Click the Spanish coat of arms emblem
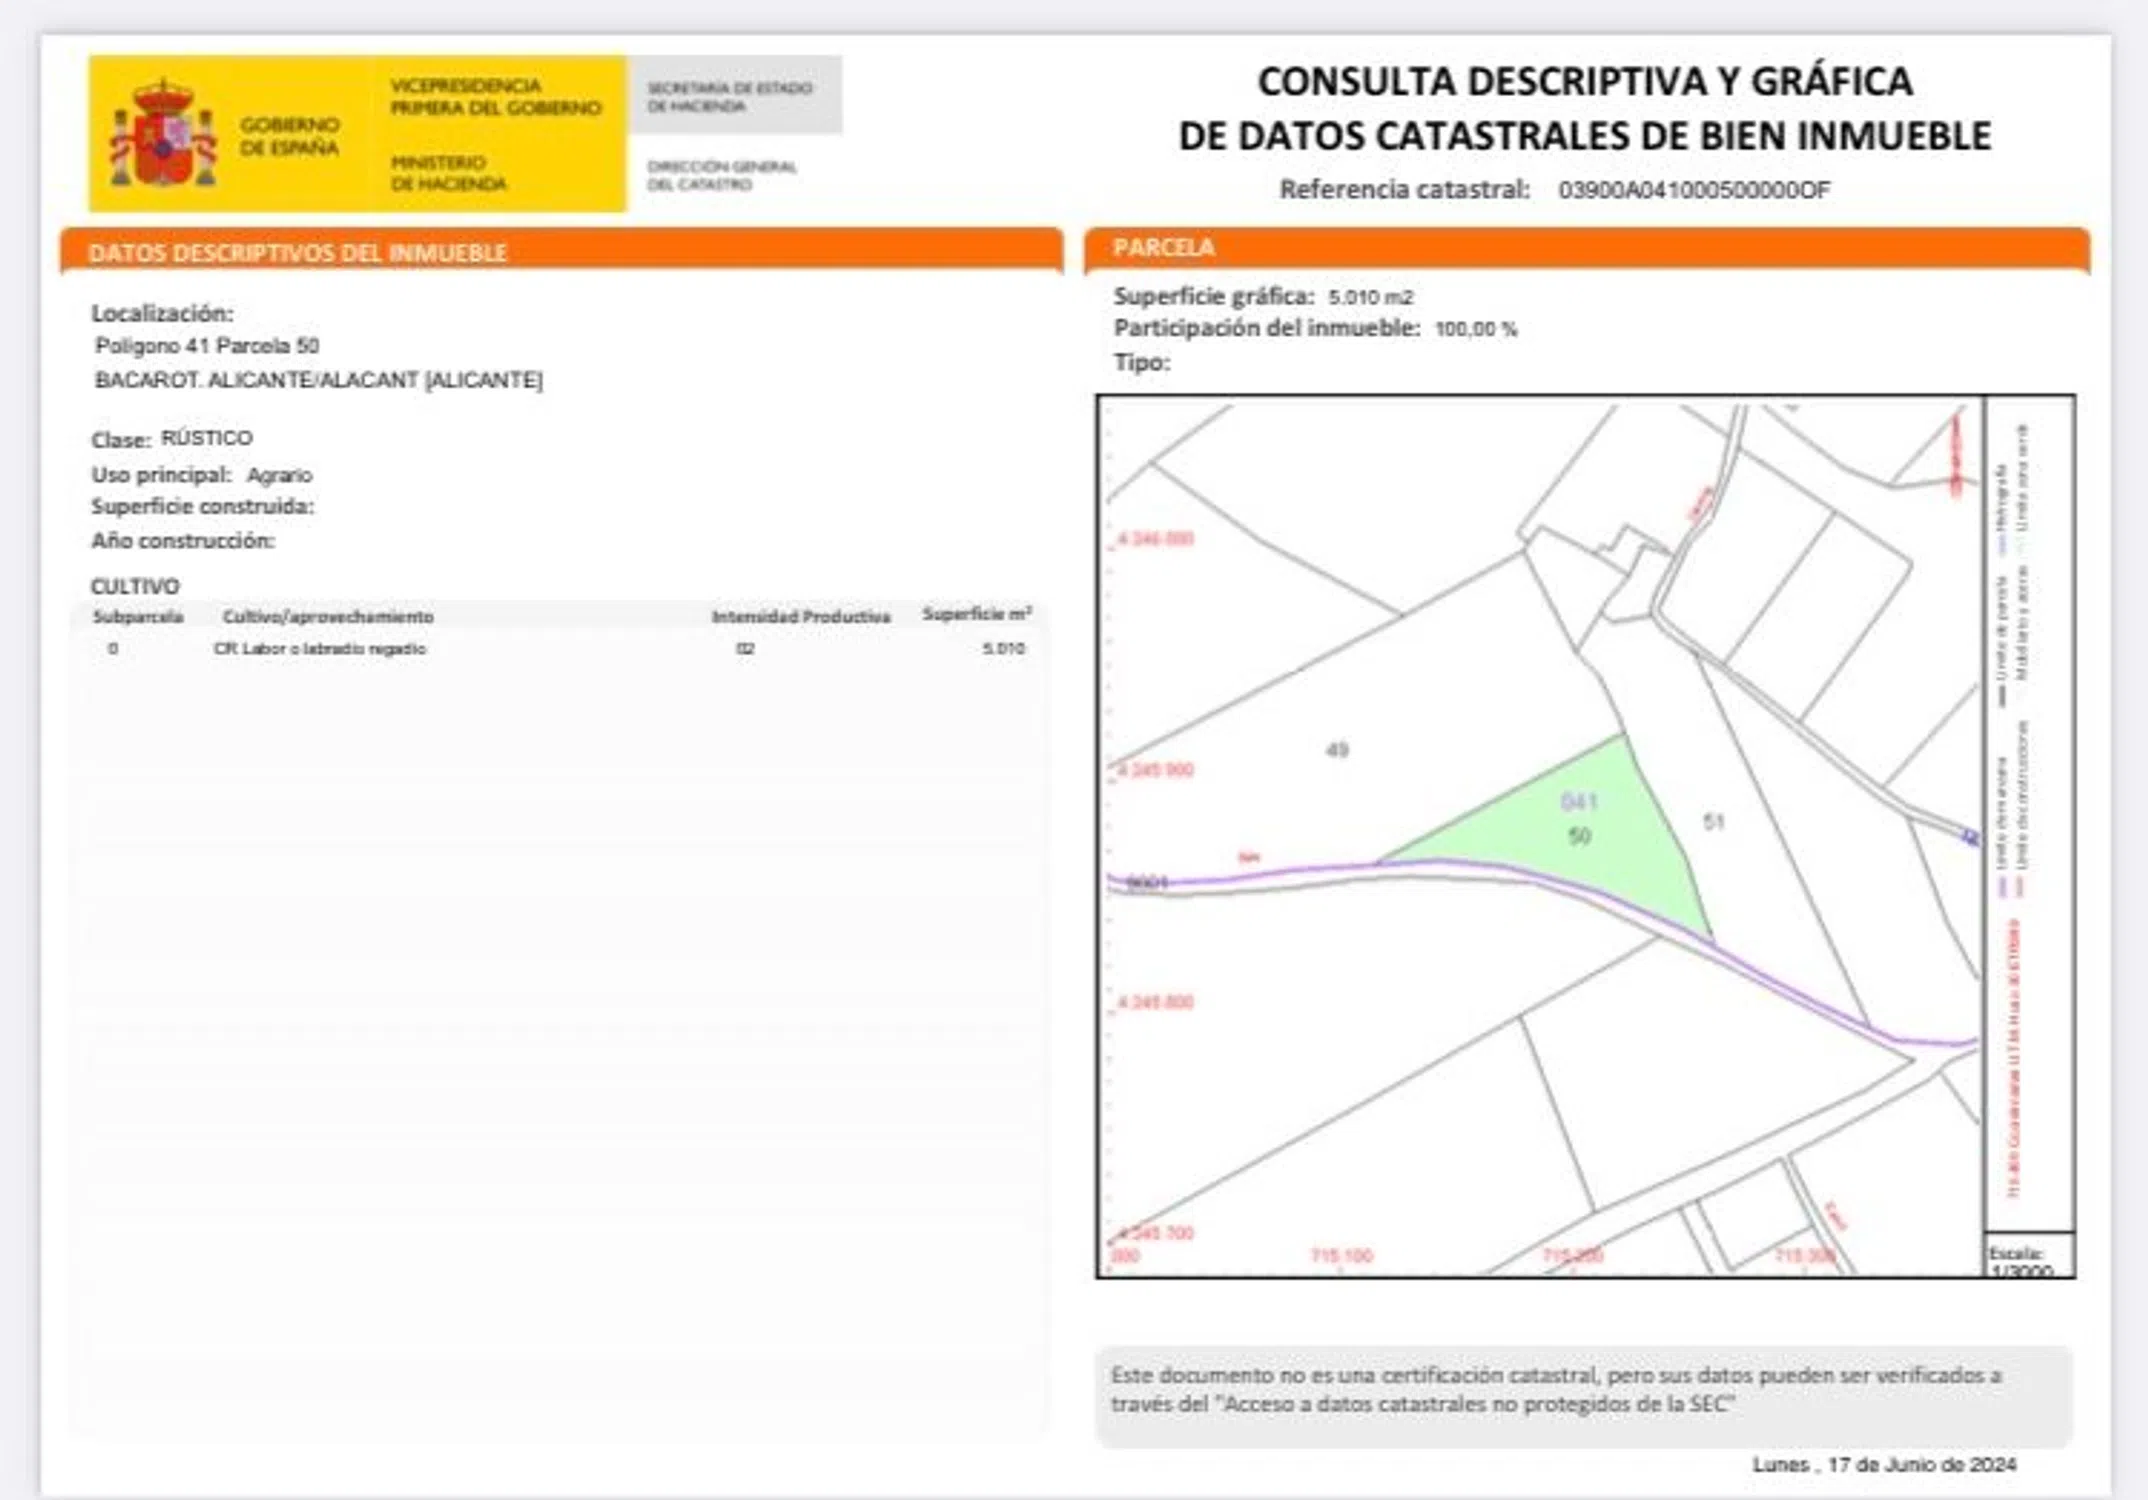Viewport: 2148px width, 1500px height. click(163, 135)
